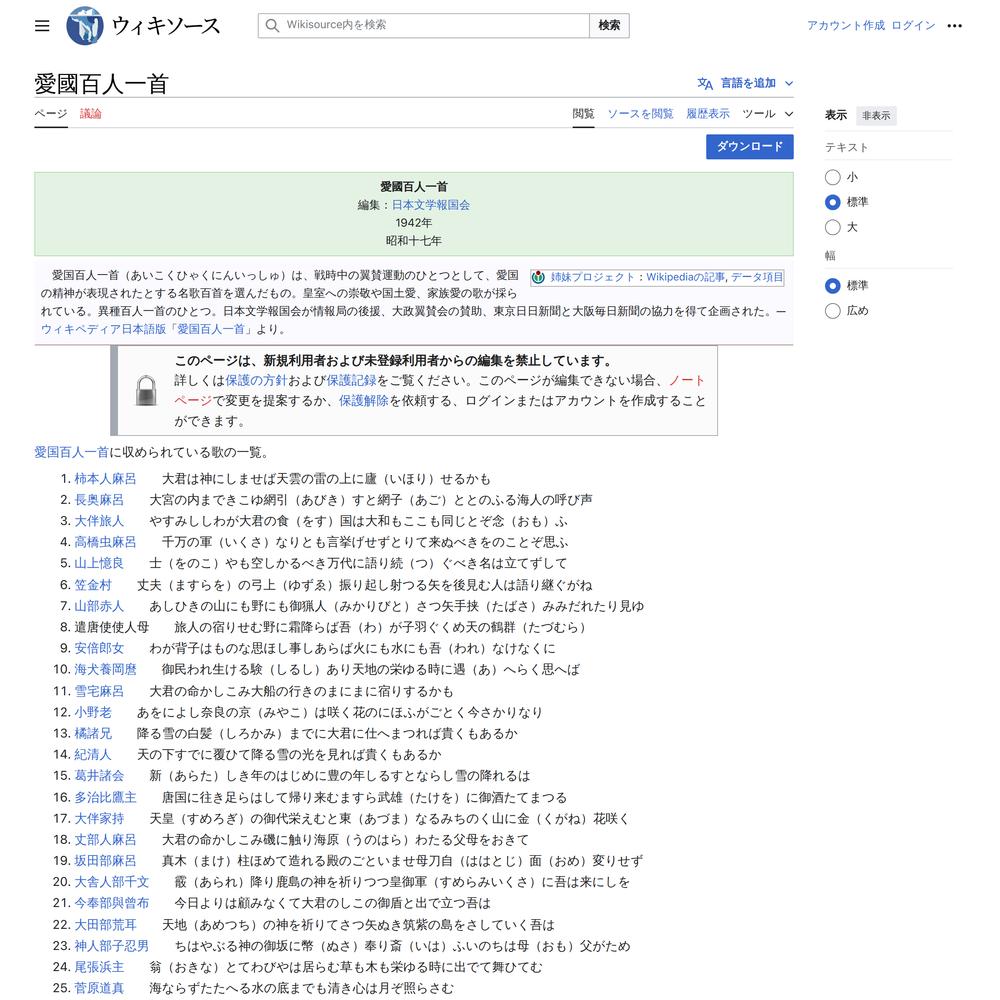Open poet link 大舎人部千文
The width and height of the screenshot is (1000, 1000).
(112, 883)
